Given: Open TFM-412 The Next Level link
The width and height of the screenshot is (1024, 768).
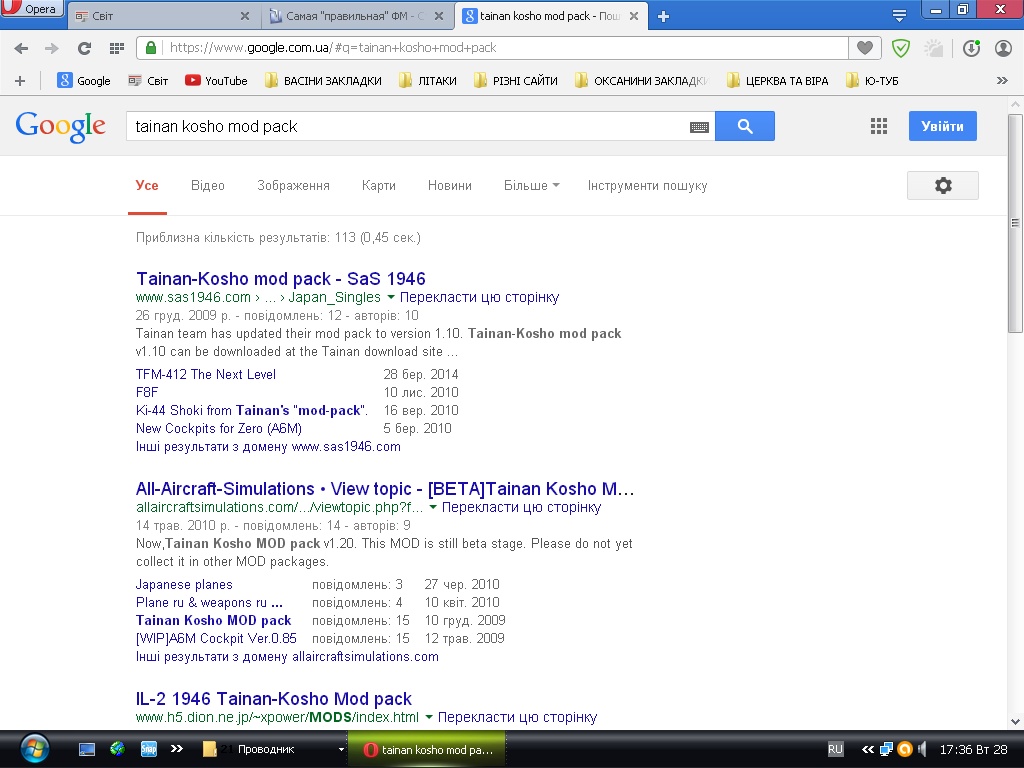Looking at the screenshot, I should 206,374.
